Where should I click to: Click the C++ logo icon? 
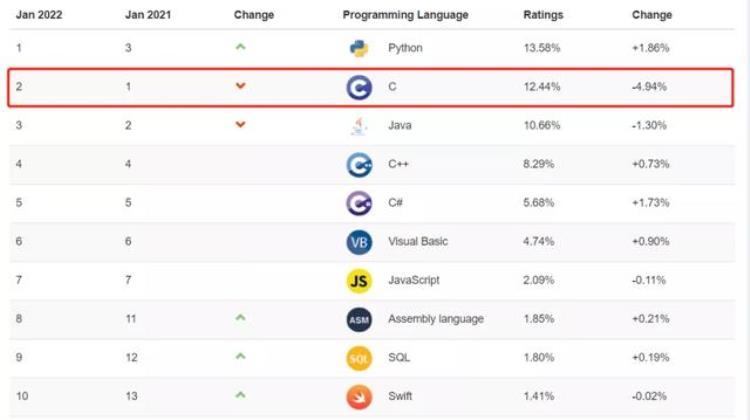click(359, 164)
